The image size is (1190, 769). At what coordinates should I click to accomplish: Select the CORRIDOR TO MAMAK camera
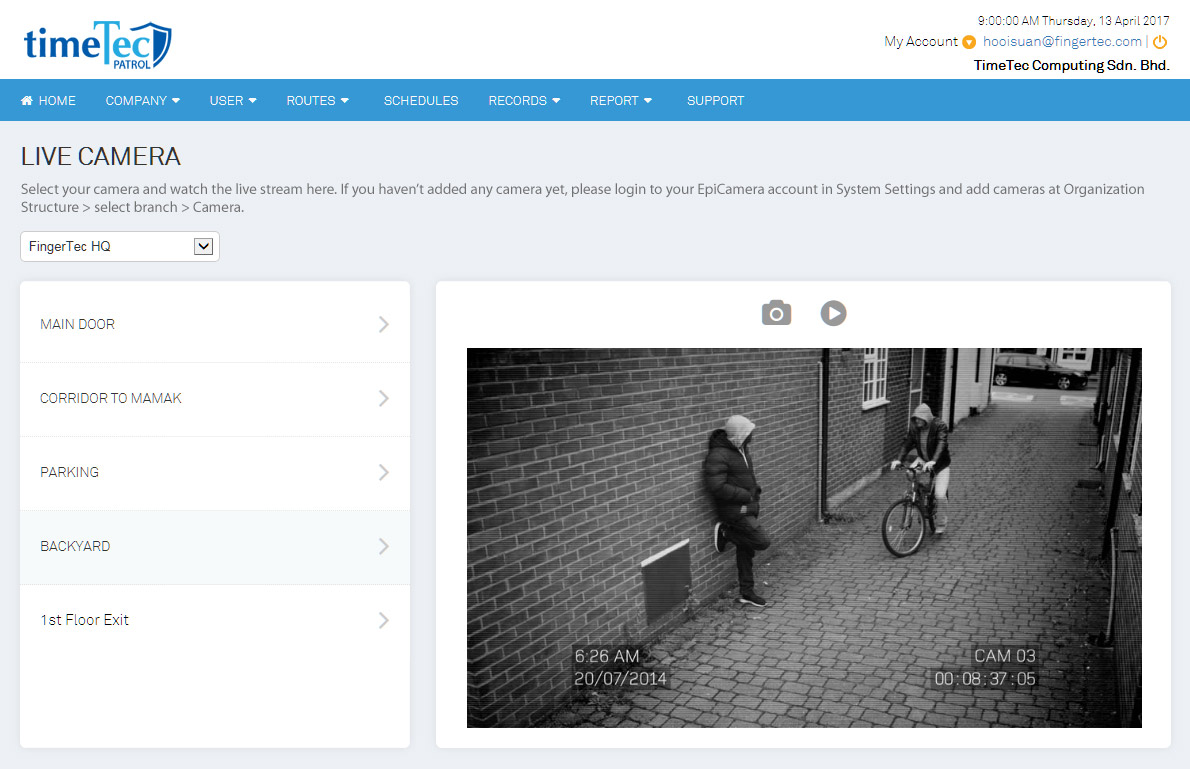pyautogui.click(x=215, y=399)
